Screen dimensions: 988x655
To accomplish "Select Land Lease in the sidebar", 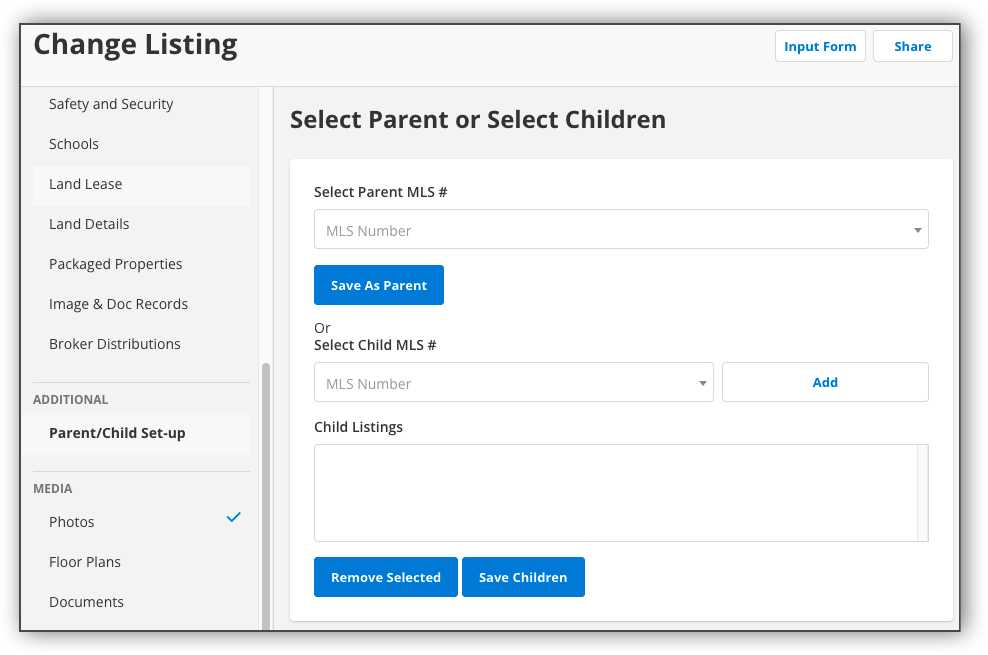I will click(x=86, y=184).
